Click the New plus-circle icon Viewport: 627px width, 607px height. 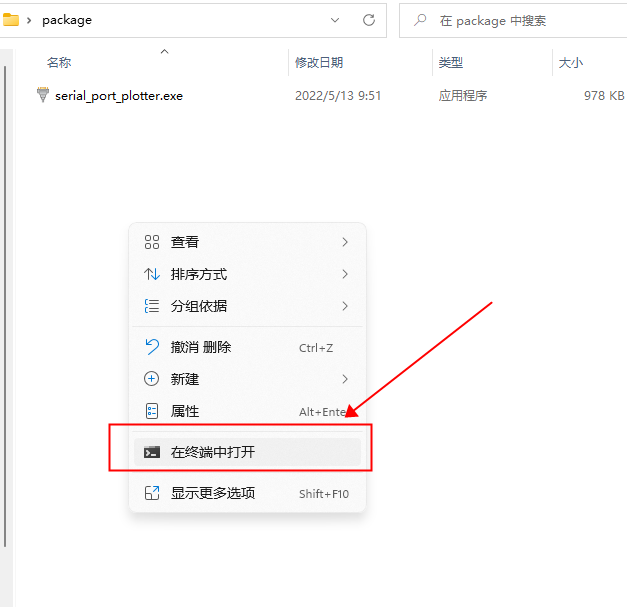[152, 379]
